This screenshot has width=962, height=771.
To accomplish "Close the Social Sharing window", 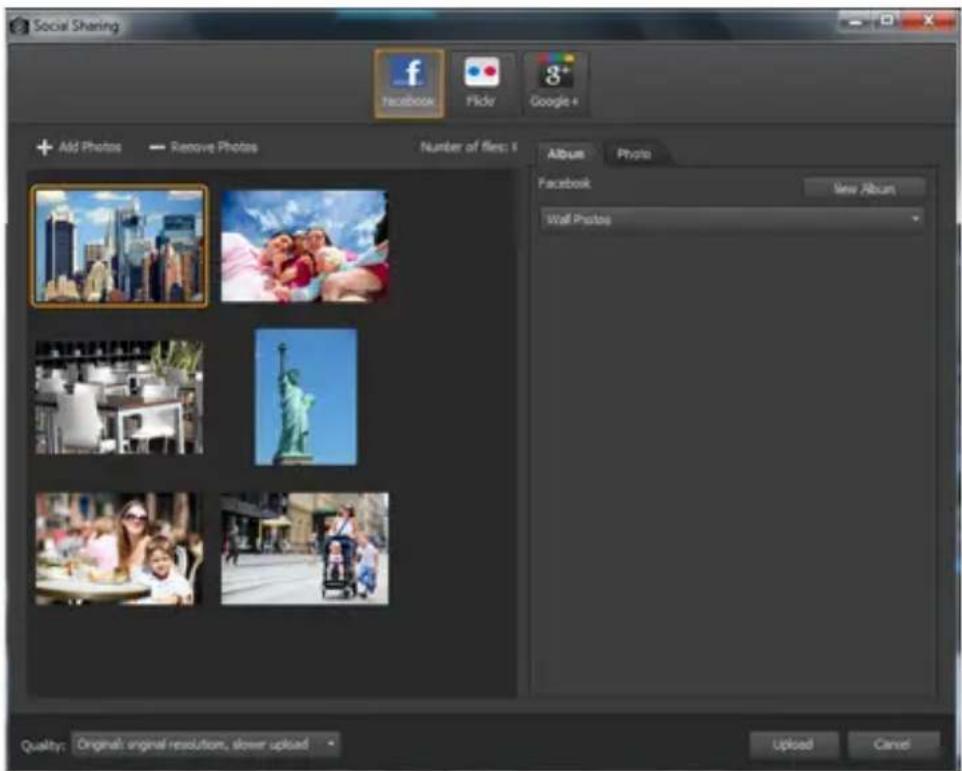I will [928, 21].
